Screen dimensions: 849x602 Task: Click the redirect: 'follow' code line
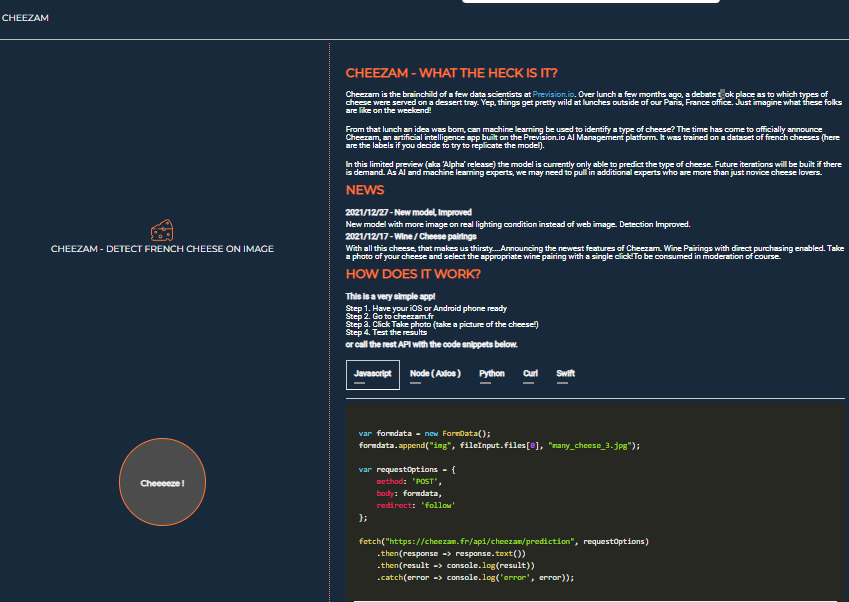pos(416,505)
